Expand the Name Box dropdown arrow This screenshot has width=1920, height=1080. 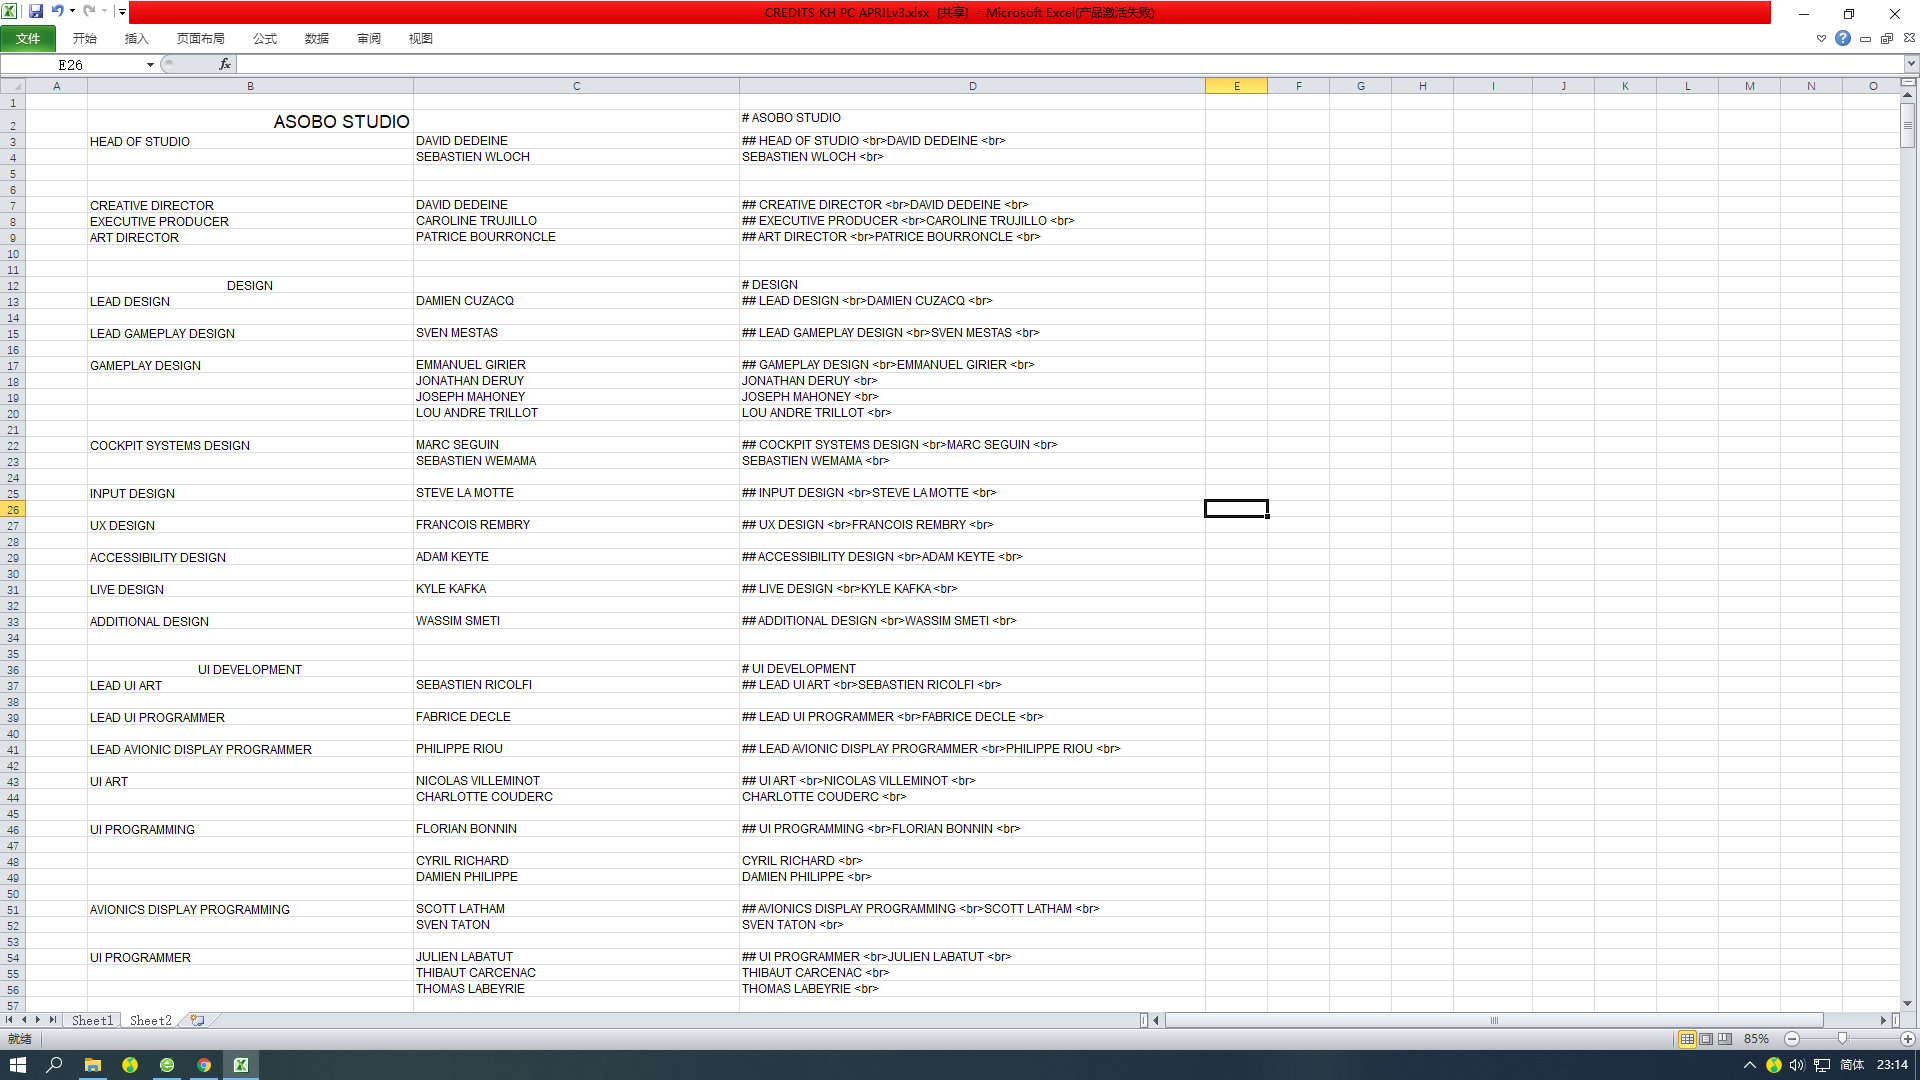tap(150, 64)
